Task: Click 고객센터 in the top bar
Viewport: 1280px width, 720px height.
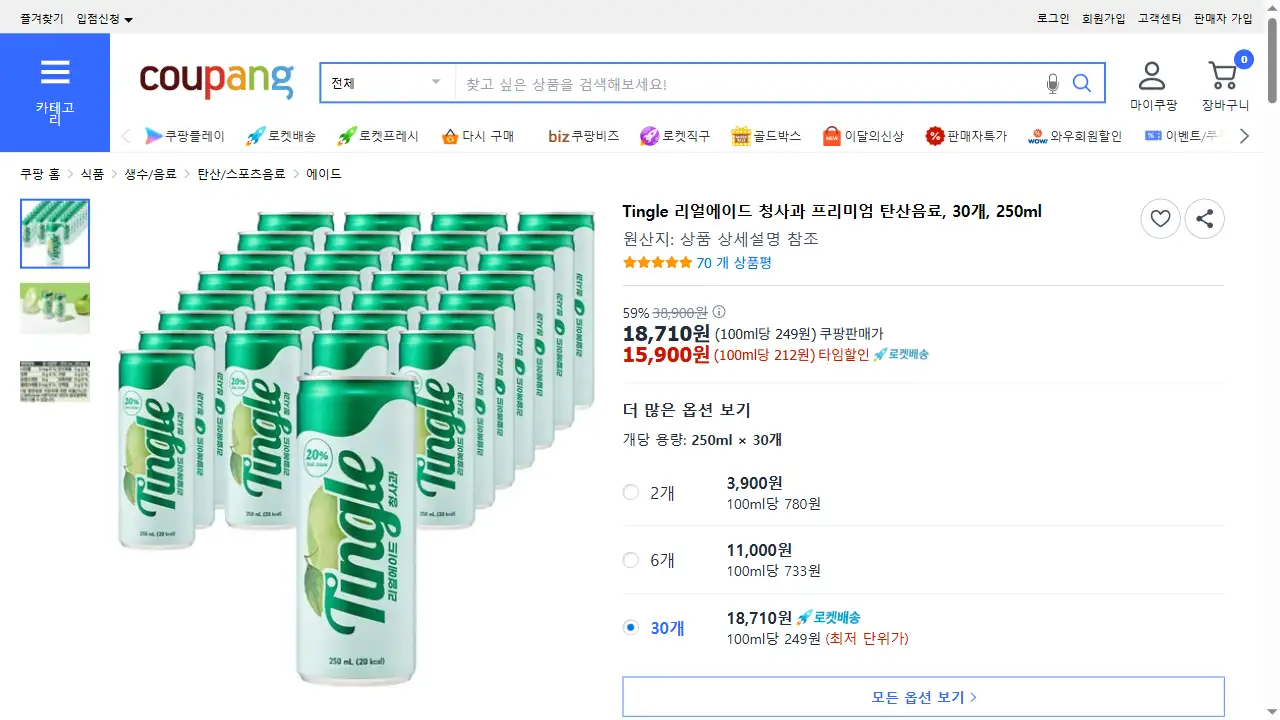Action: (x=1159, y=19)
